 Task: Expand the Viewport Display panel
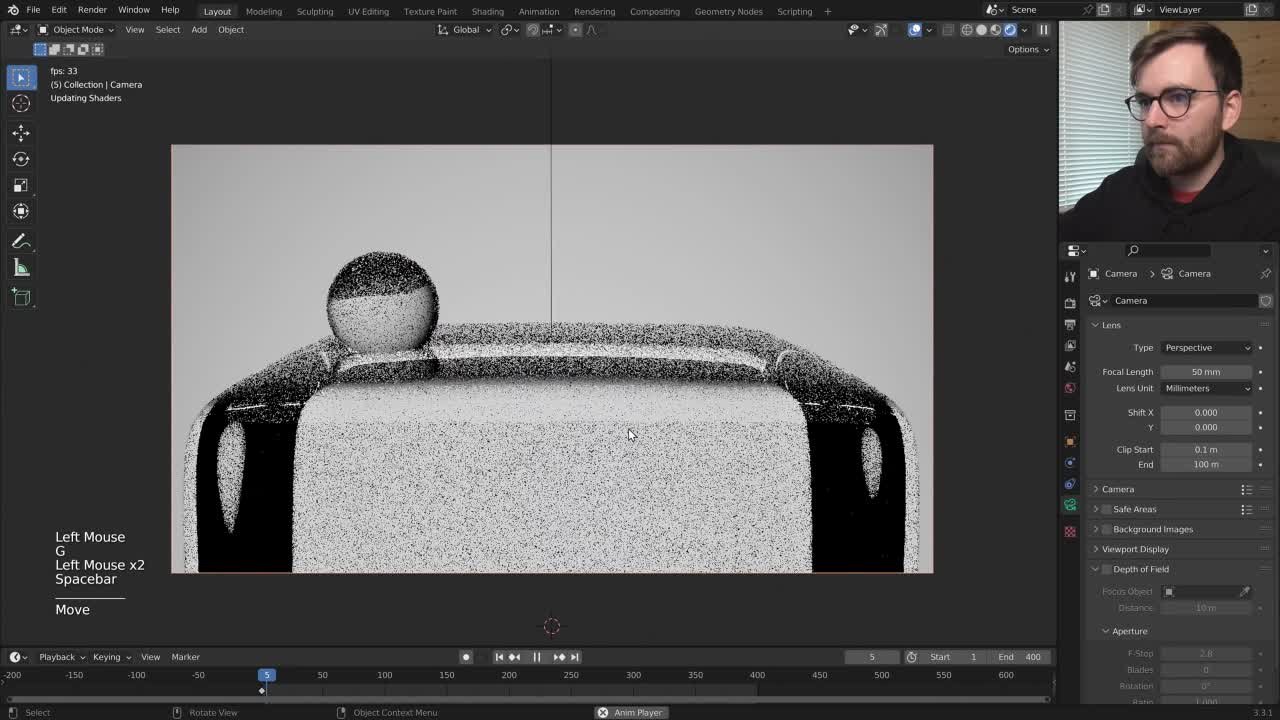click(1134, 549)
